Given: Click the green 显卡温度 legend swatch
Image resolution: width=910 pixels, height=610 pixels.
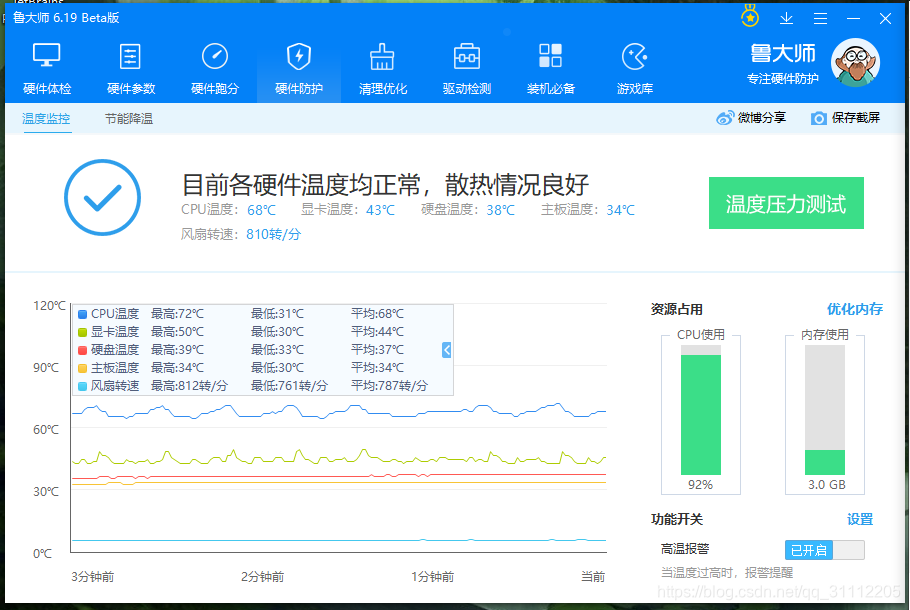Looking at the screenshot, I should [x=82, y=332].
